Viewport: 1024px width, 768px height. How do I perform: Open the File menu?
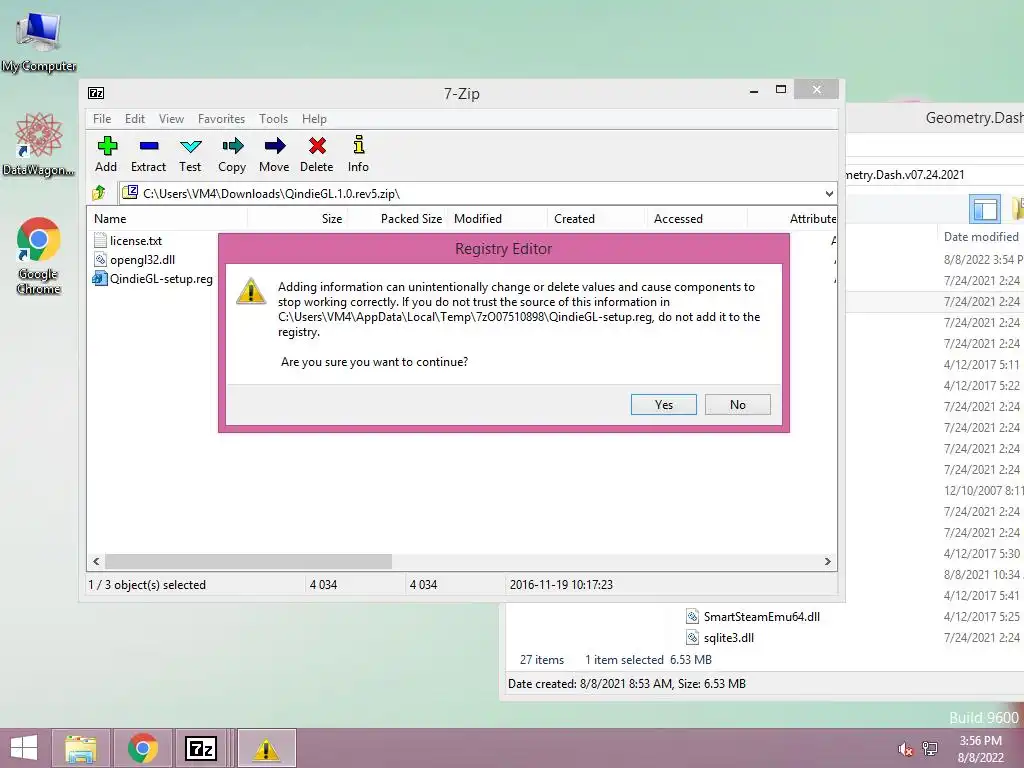(102, 119)
